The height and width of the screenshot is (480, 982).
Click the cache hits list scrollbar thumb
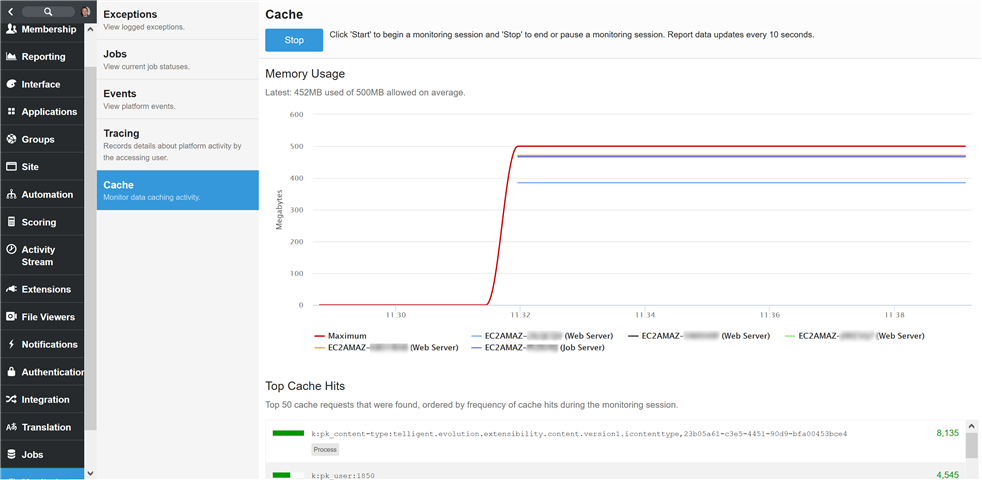coord(971,446)
